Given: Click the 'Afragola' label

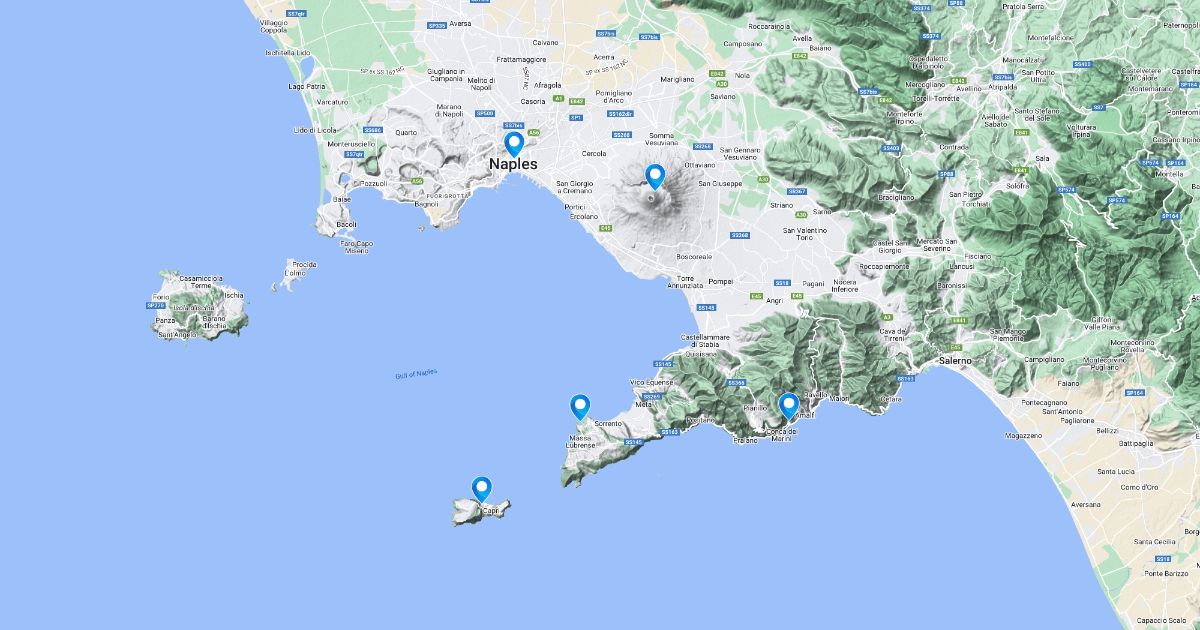Looking at the screenshot, I should [548, 85].
